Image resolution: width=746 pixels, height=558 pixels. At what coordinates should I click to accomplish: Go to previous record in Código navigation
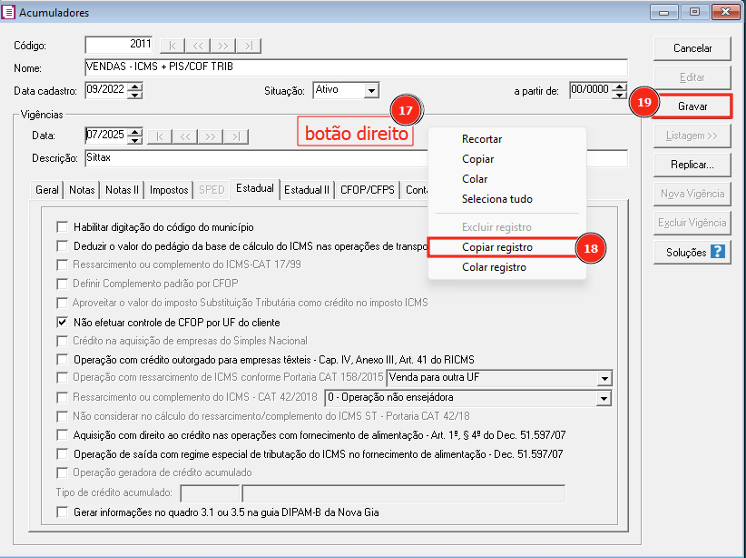tap(198, 45)
